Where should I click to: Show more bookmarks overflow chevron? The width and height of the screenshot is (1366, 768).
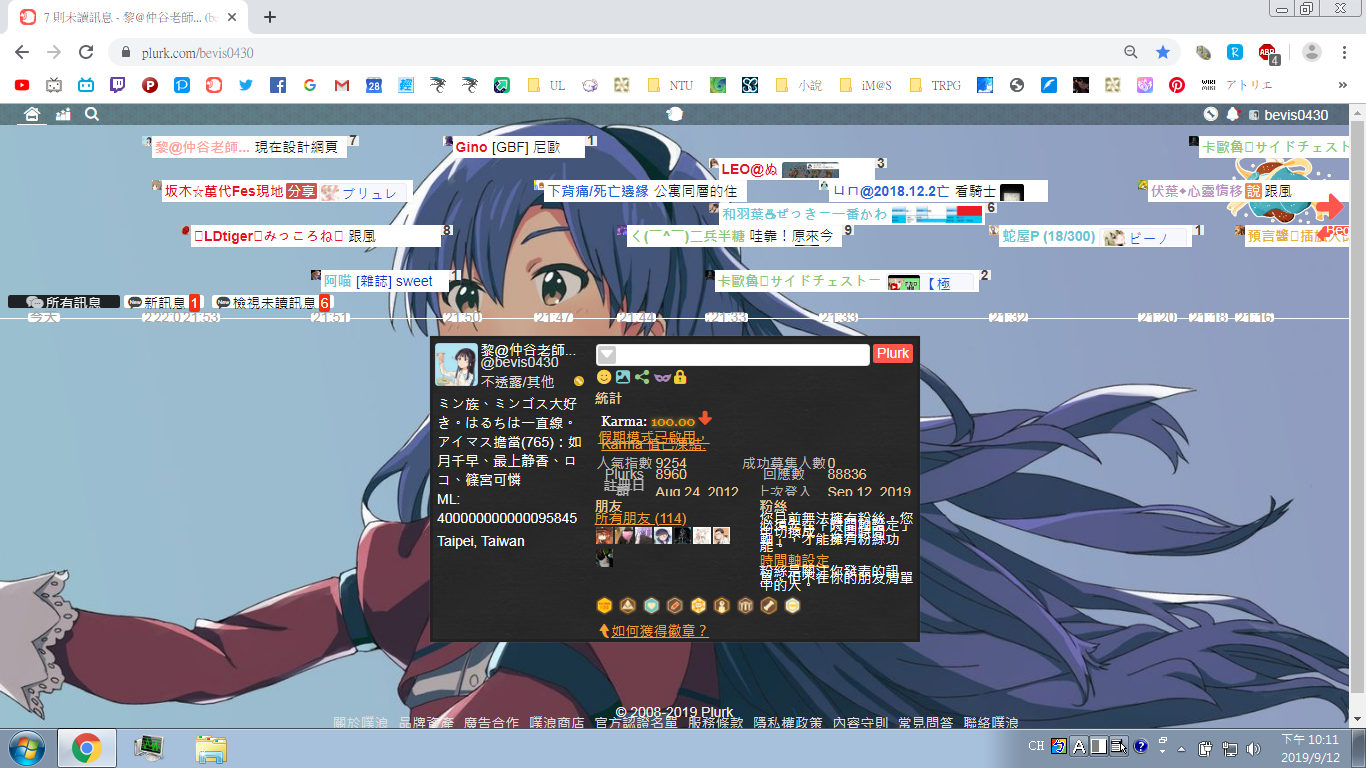point(1342,86)
